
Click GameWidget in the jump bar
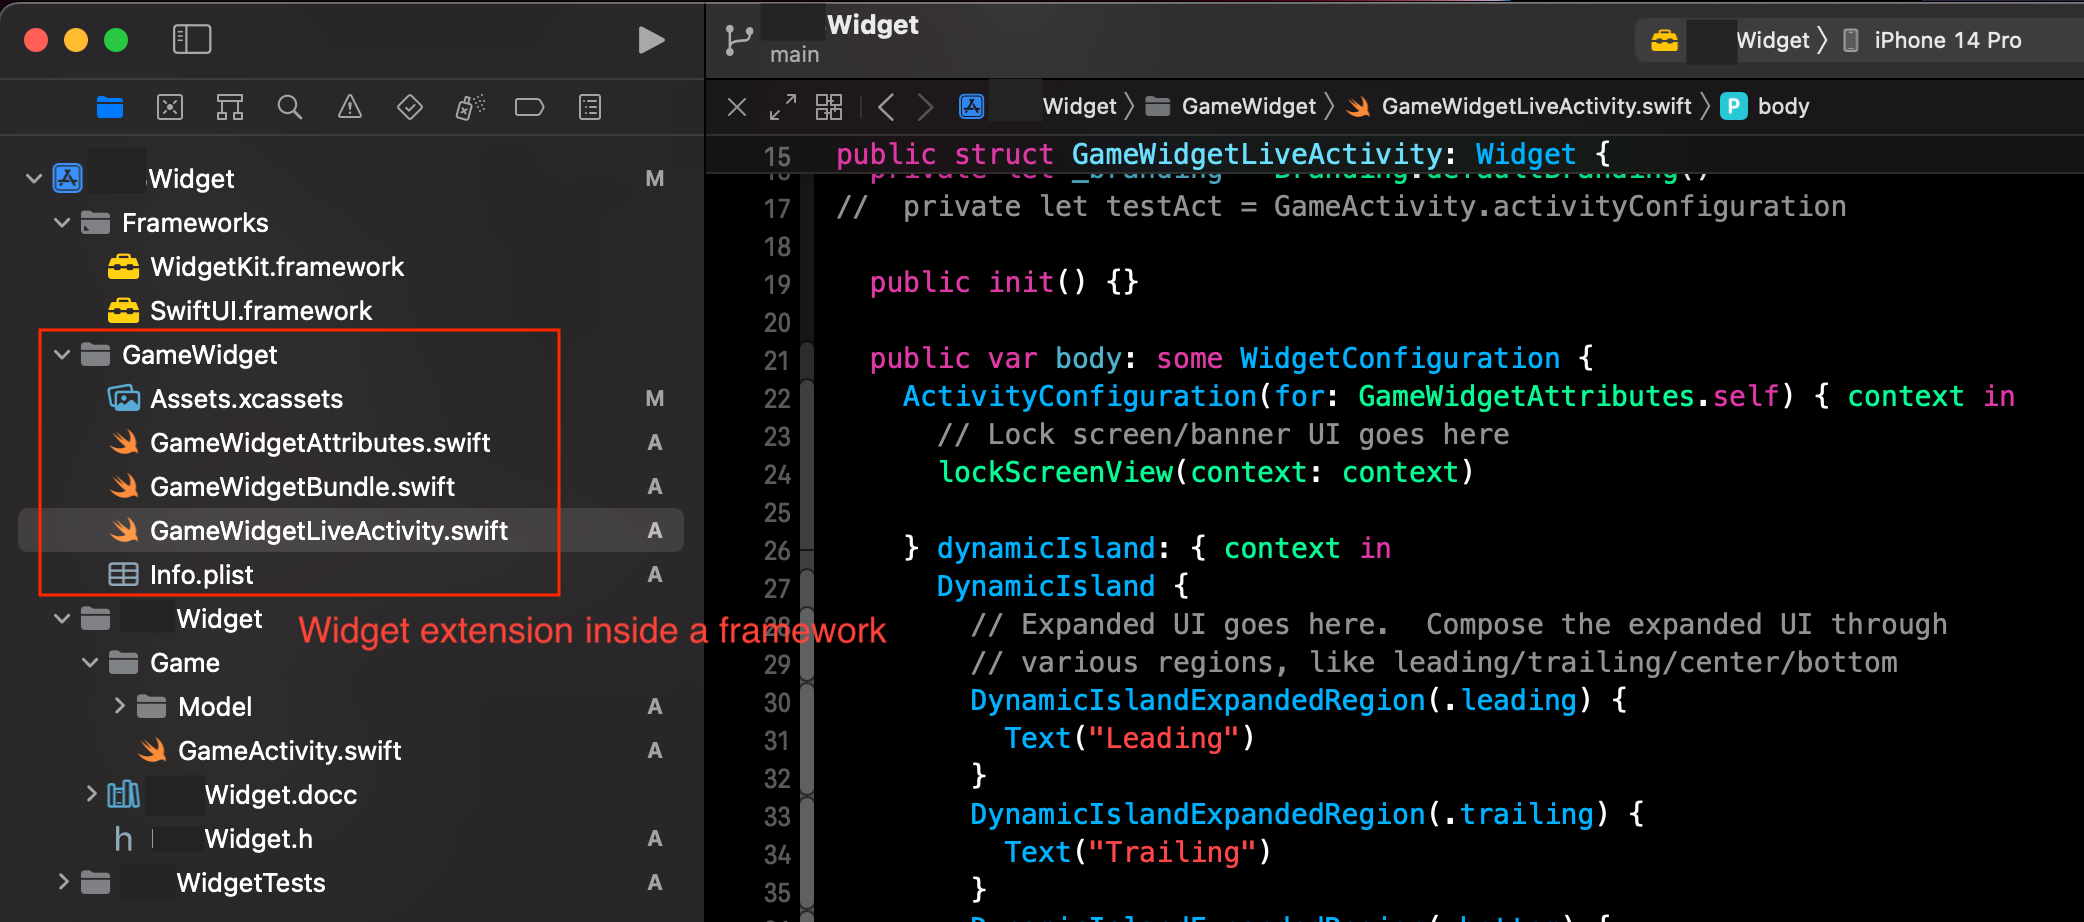click(x=1248, y=106)
